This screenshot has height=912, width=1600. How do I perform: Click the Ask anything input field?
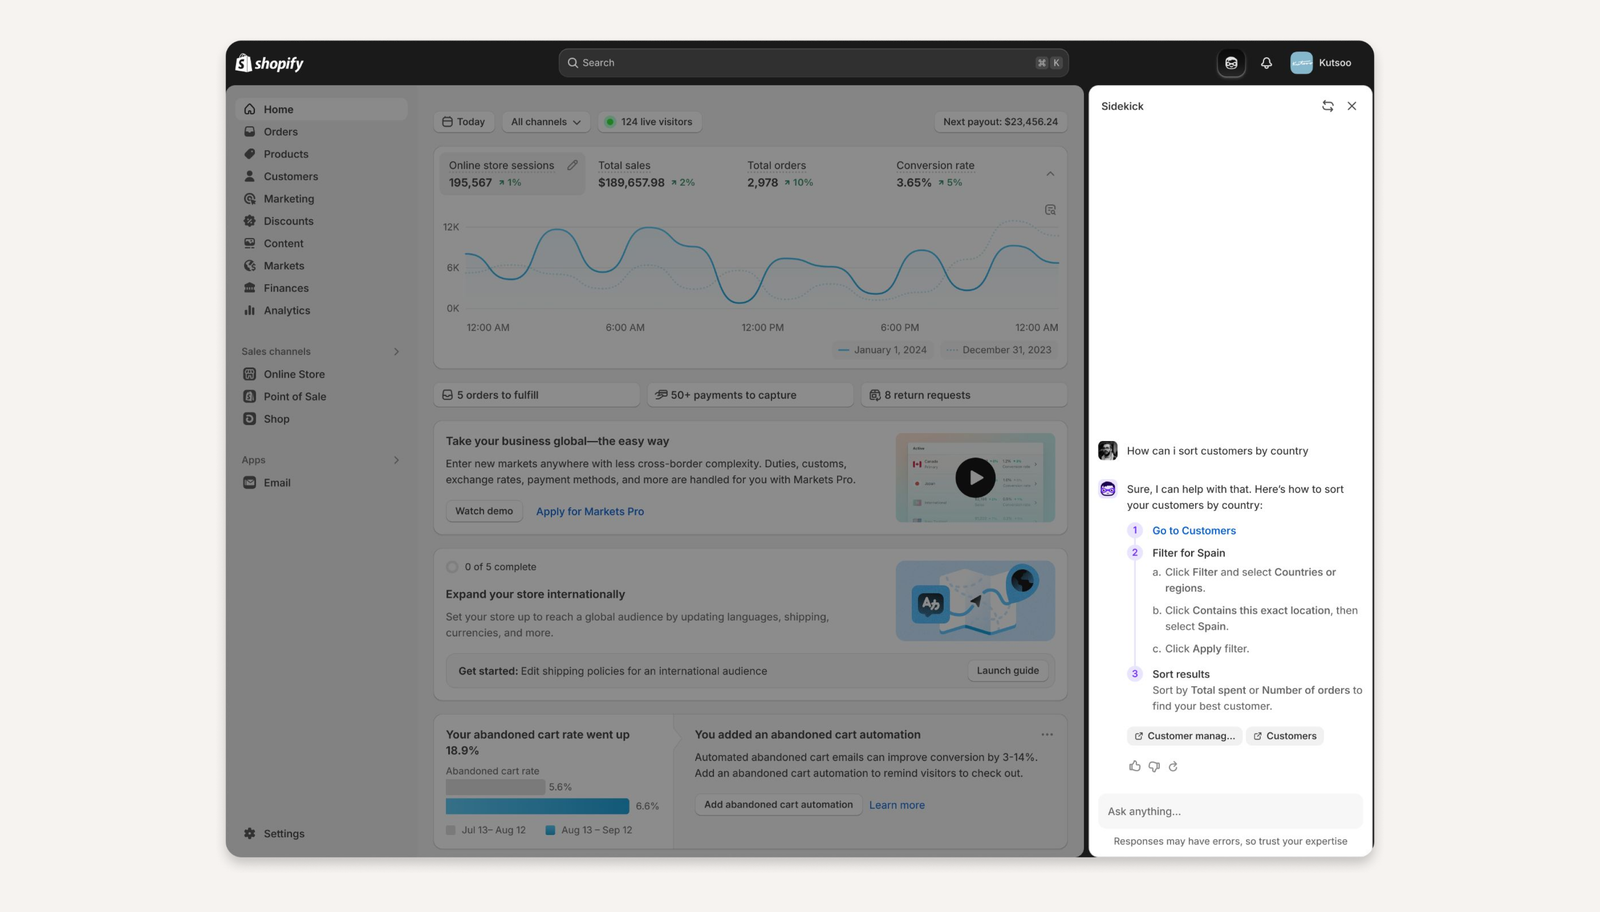coord(1230,811)
